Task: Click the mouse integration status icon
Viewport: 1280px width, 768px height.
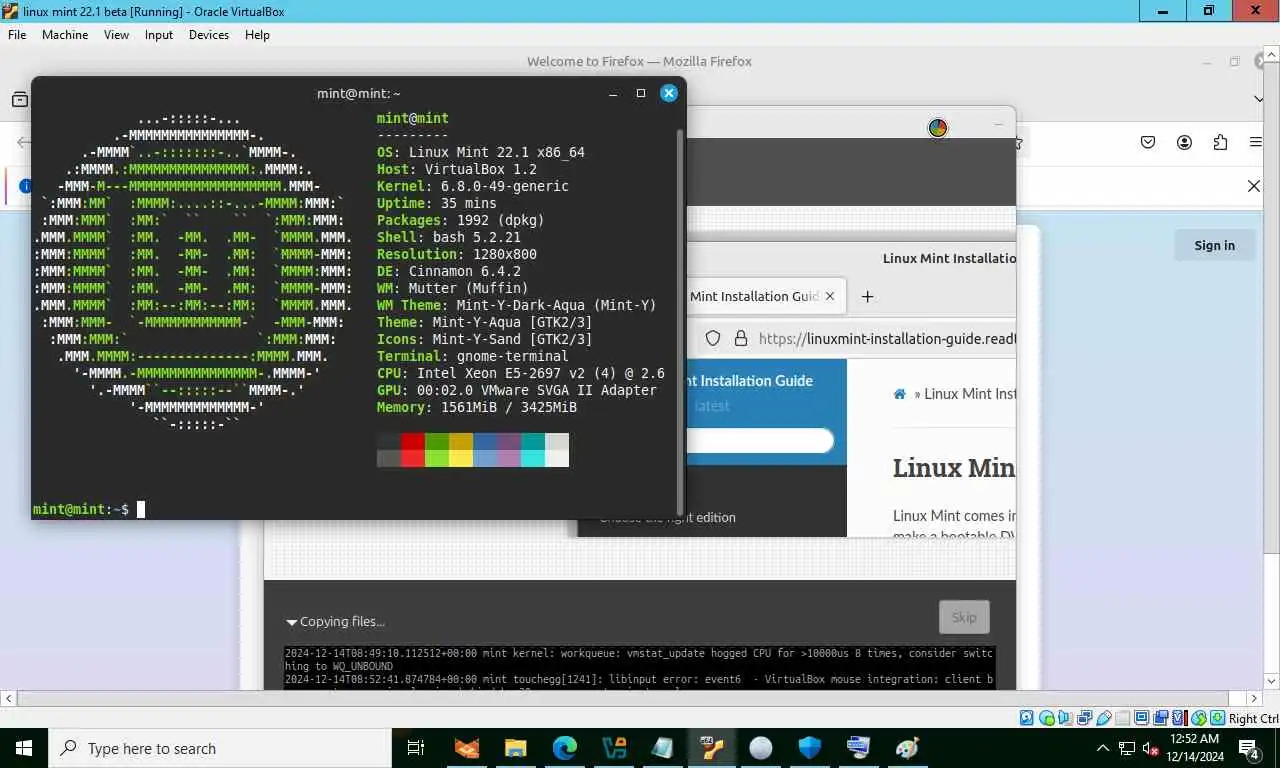Action: pyautogui.click(x=1199, y=718)
